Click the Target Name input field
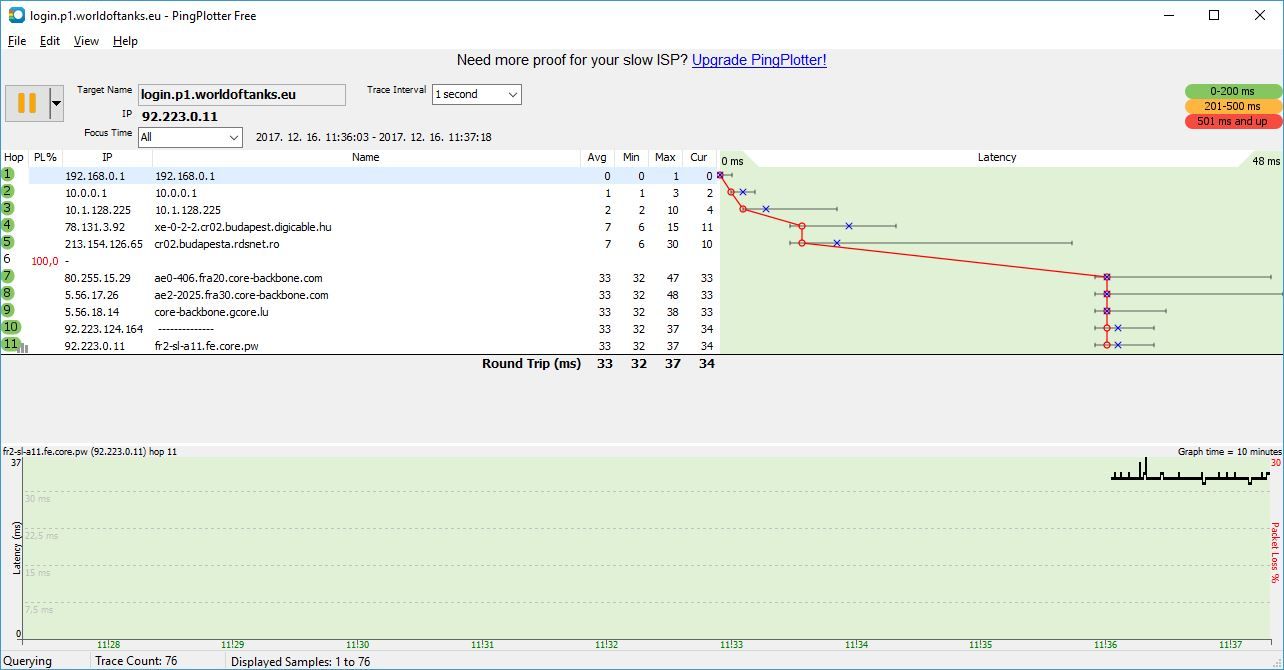This screenshot has width=1284, height=670. coord(242,95)
